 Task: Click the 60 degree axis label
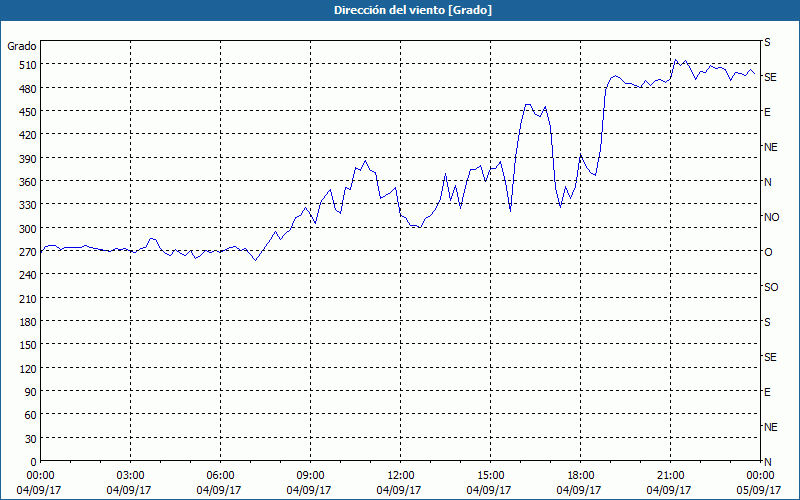(x=31, y=416)
